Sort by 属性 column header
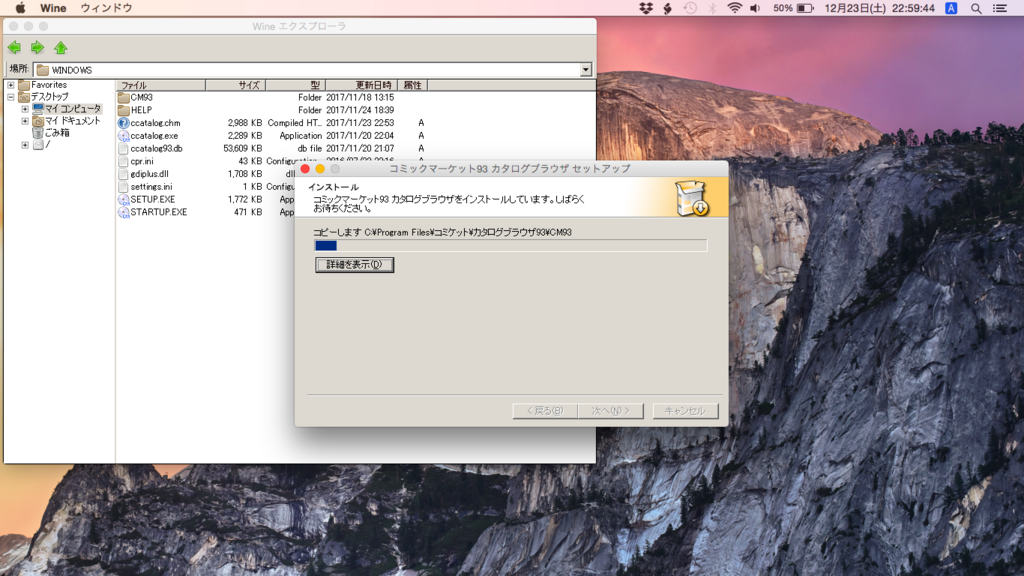The image size is (1024, 576). tap(412, 85)
